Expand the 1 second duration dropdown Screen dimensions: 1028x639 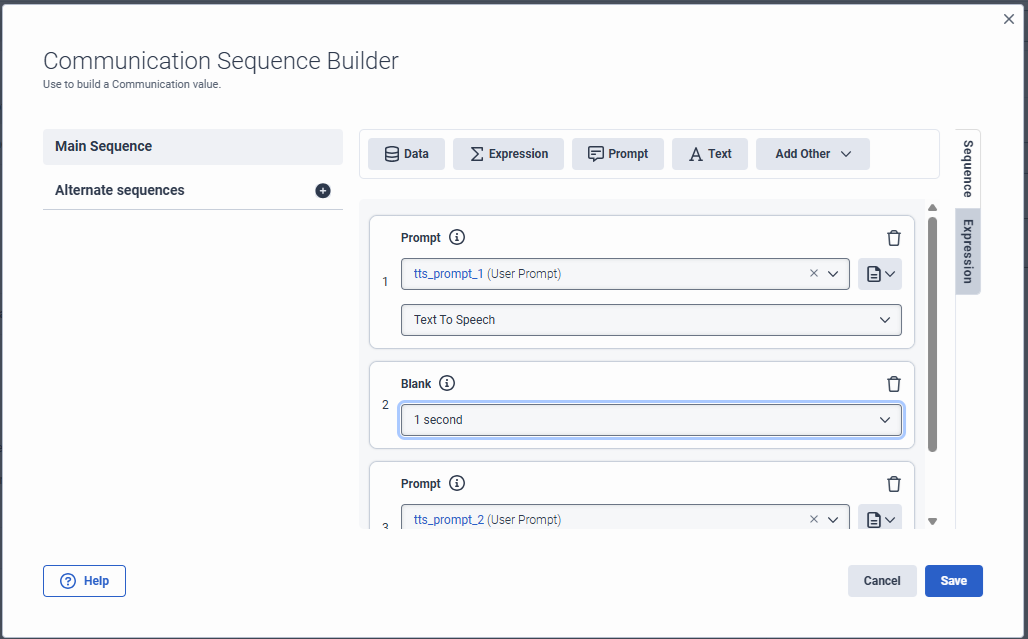pos(651,420)
